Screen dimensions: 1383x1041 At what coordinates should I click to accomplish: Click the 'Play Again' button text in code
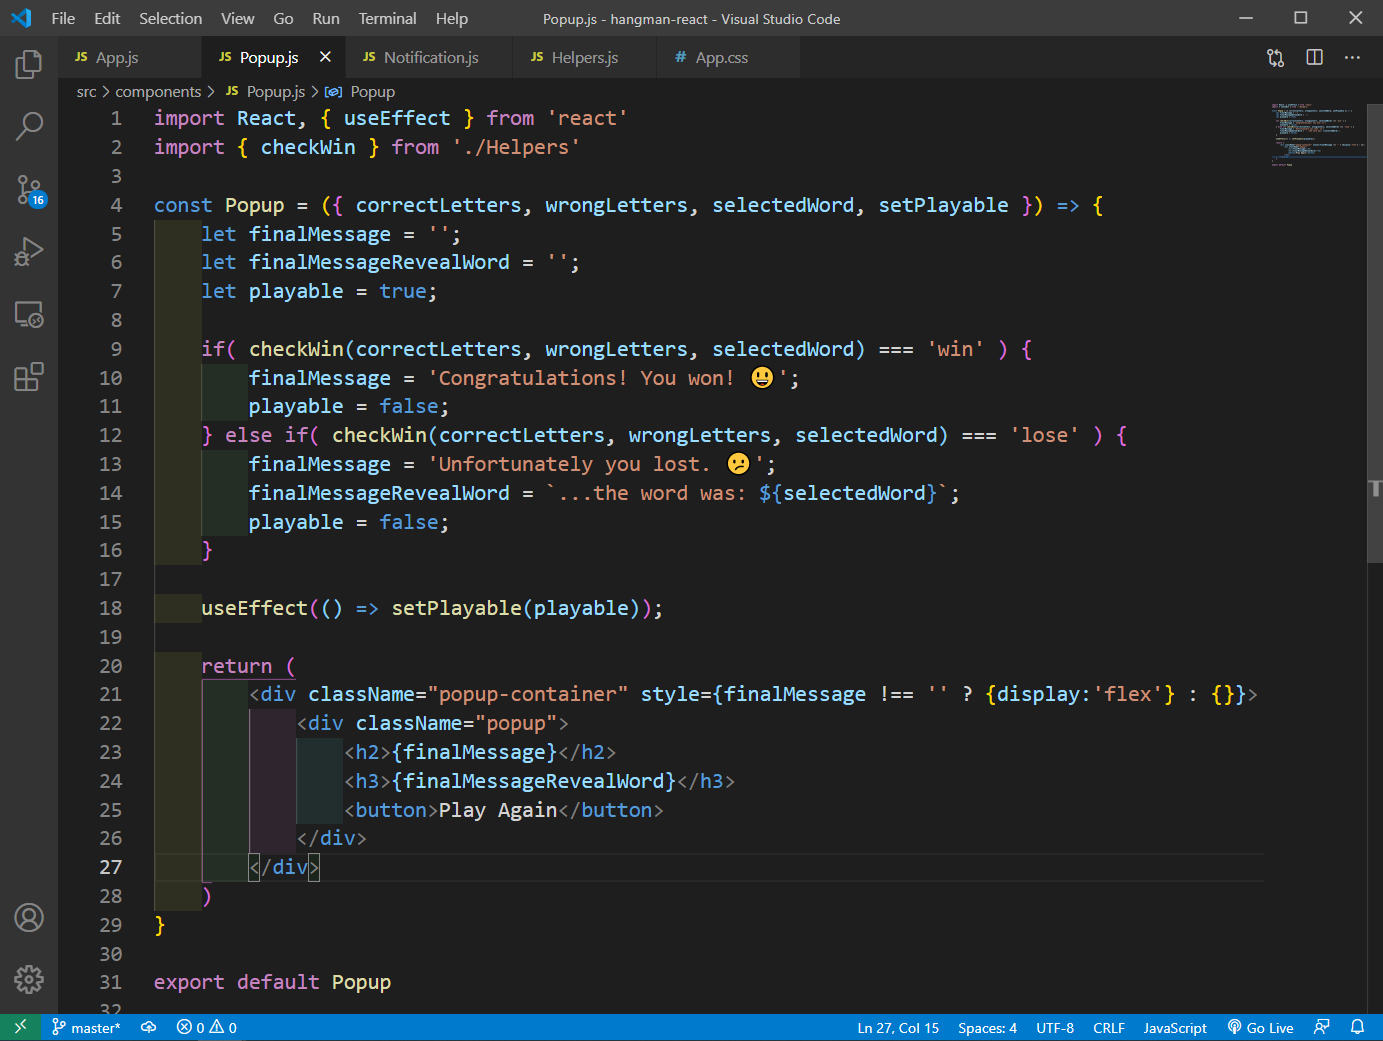(497, 810)
